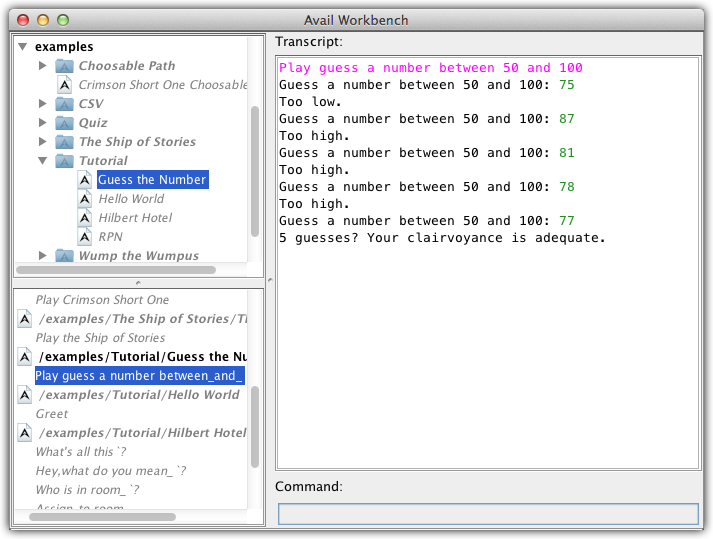Select the Greet entry point
The width and height of the screenshot is (713, 539).
pos(52,414)
